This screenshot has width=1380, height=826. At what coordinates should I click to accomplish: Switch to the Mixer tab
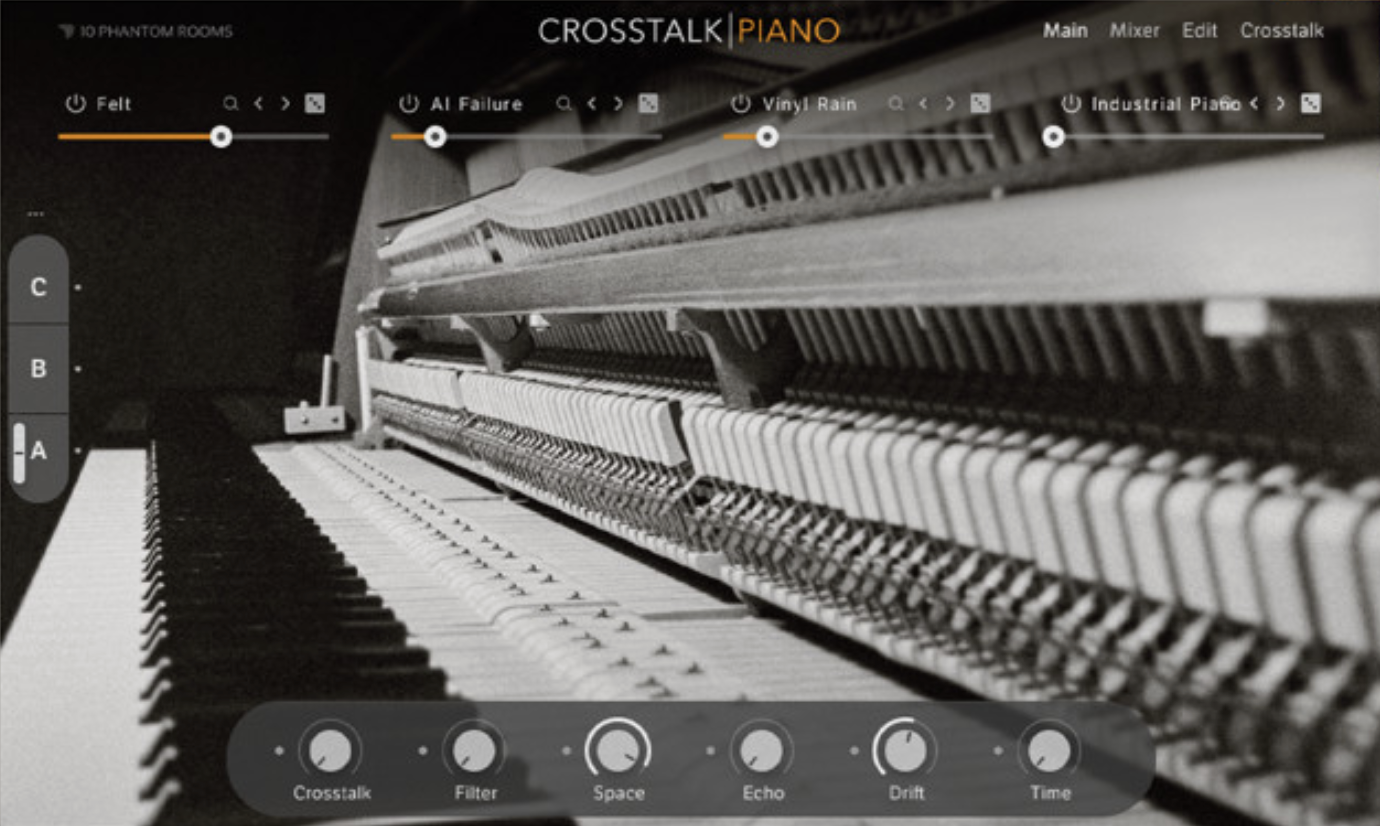click(x=1134, y=31)
